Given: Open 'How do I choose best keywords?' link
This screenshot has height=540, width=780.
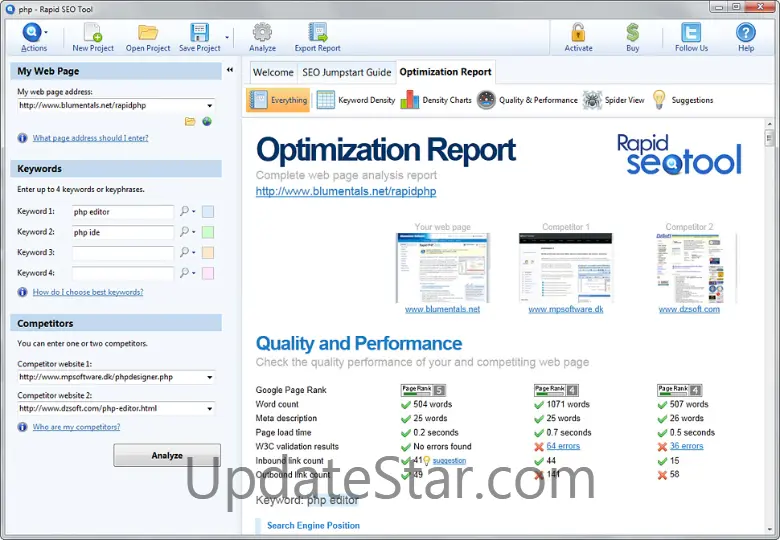Looking at the screenshot, I should (x=88, y=292).
